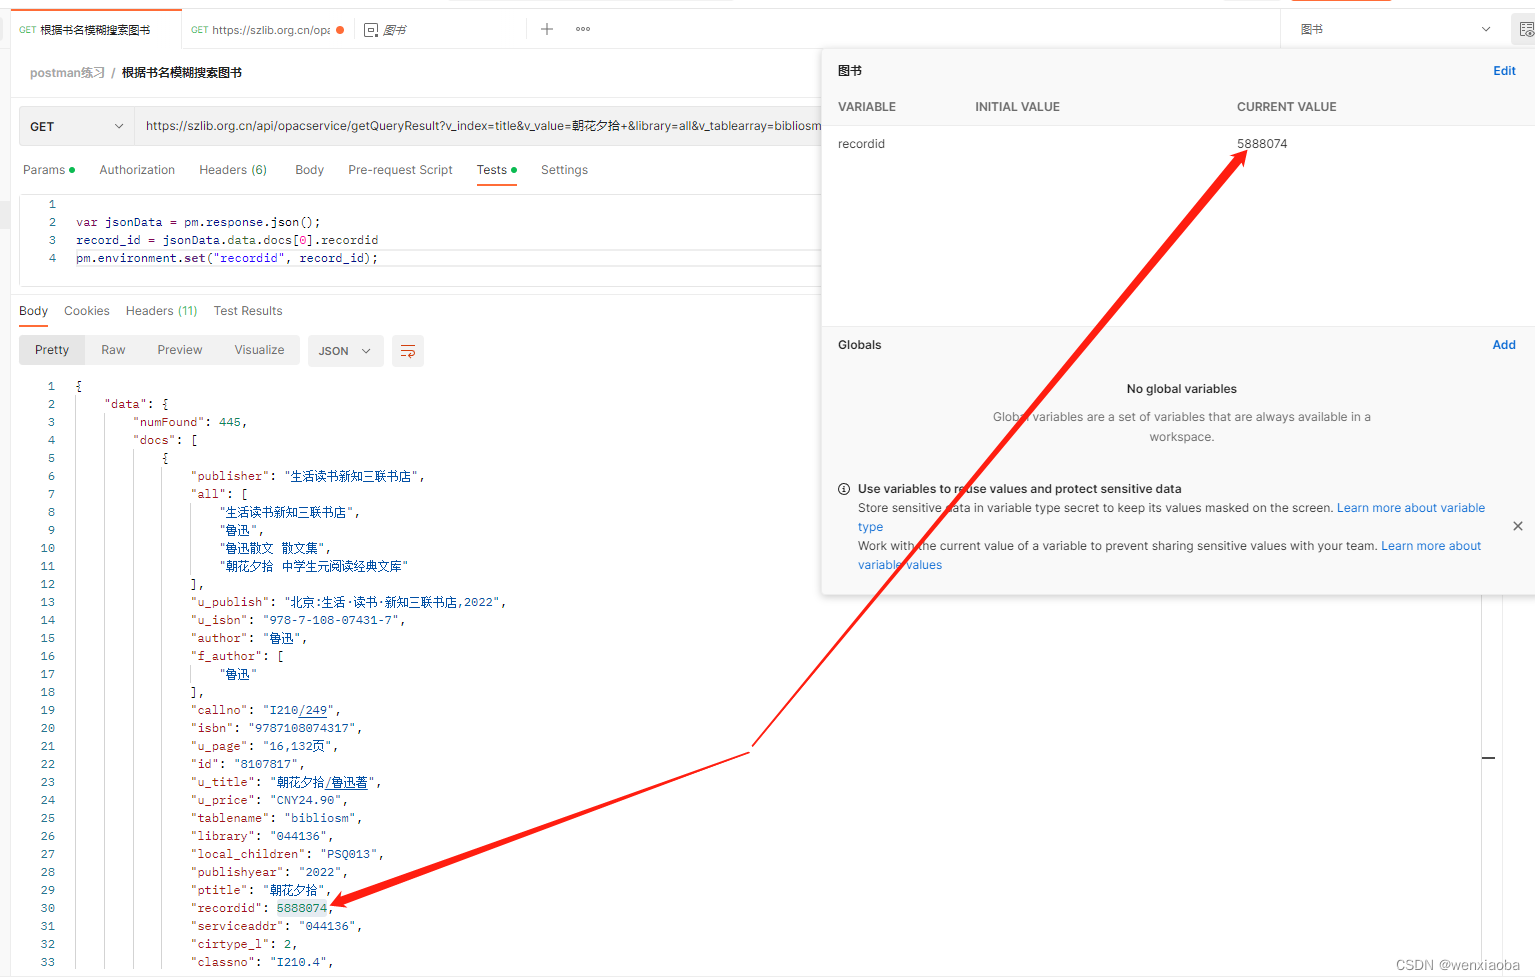Open the GET method dropdown
This screenshot has height=980, width=1535.
77,127
